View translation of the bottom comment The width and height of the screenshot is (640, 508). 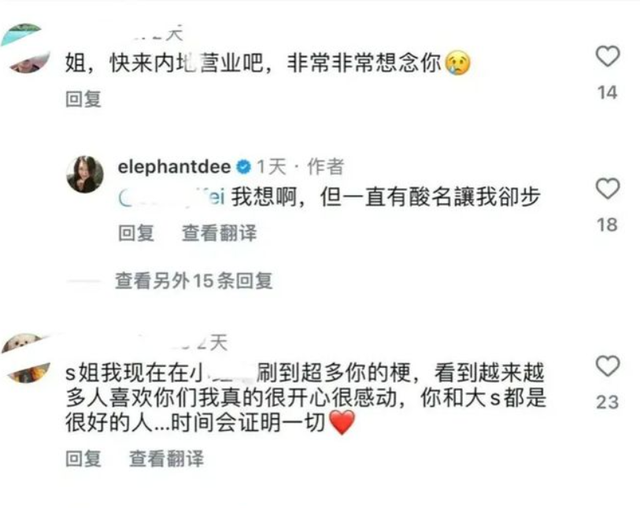click(167, 458)
